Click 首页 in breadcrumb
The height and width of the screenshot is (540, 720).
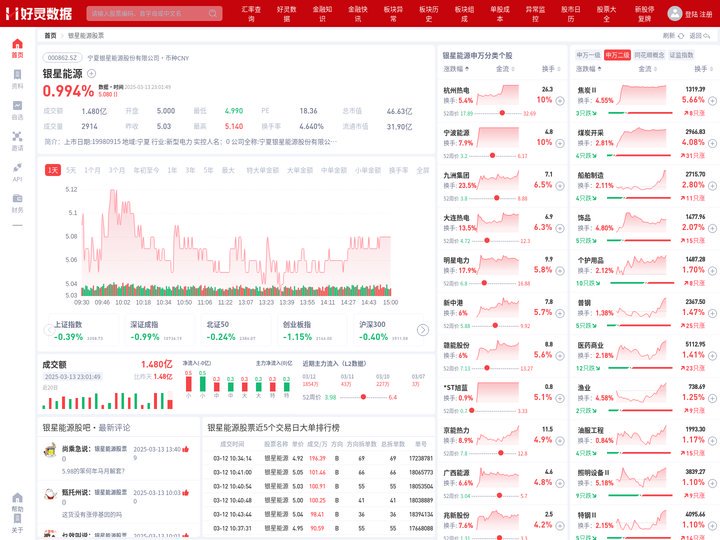(x=50, y=35)
